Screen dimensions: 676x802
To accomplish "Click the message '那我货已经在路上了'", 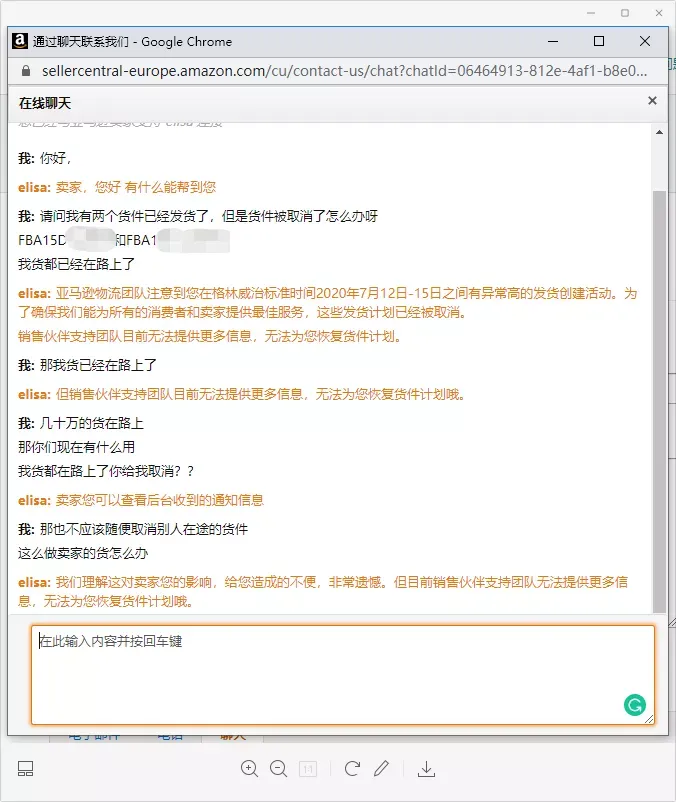I will coord(98,365).
